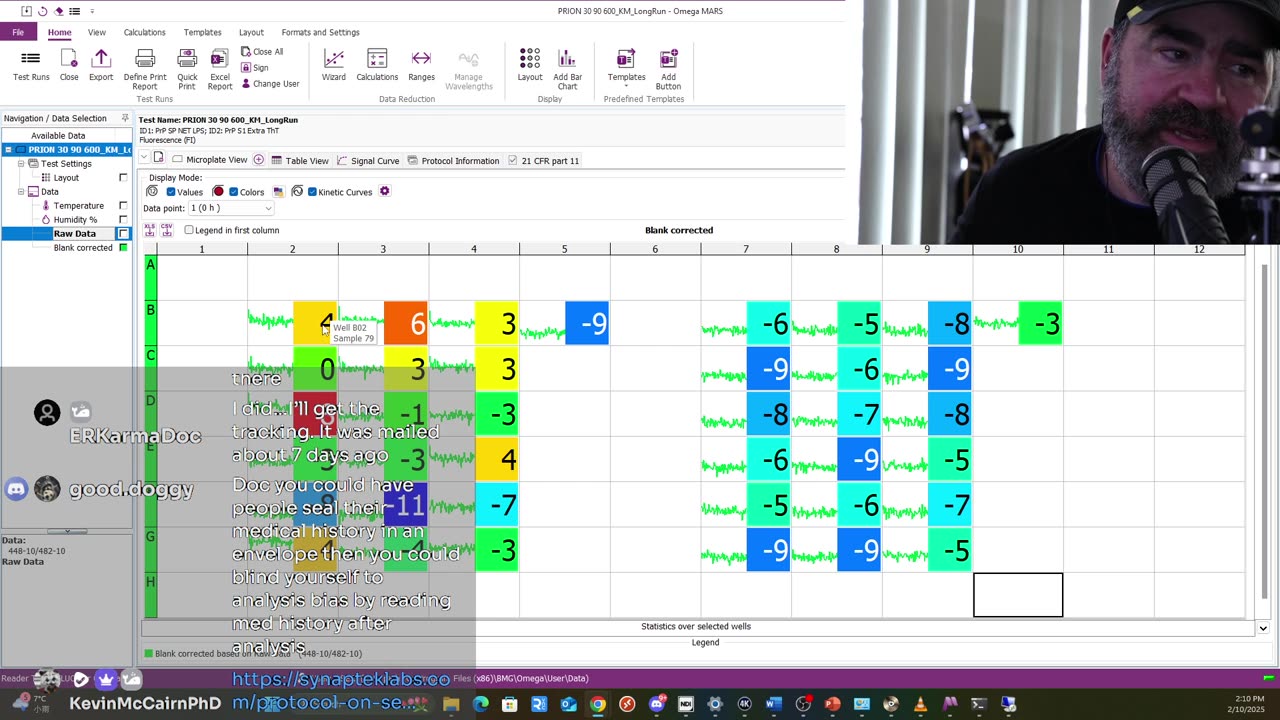
Task: Click Change User
Action: [x=270, y=84]
